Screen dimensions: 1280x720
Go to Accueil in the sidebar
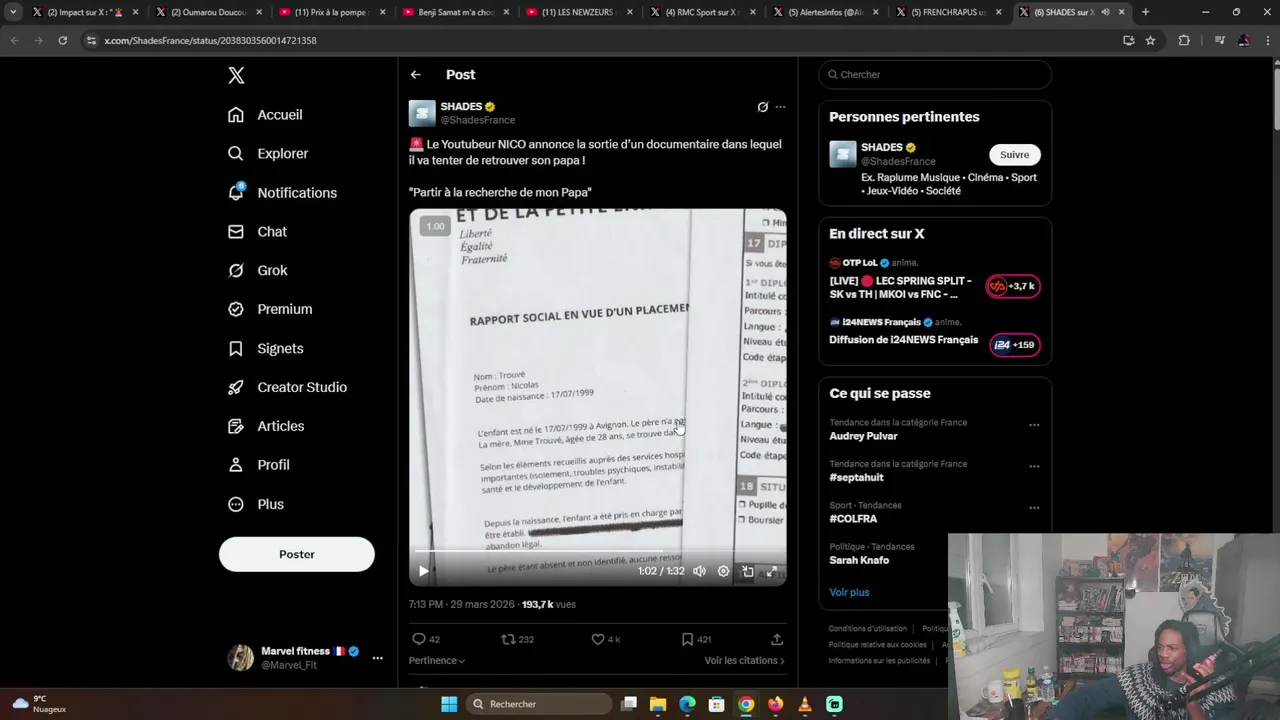(x=265, y=115)
